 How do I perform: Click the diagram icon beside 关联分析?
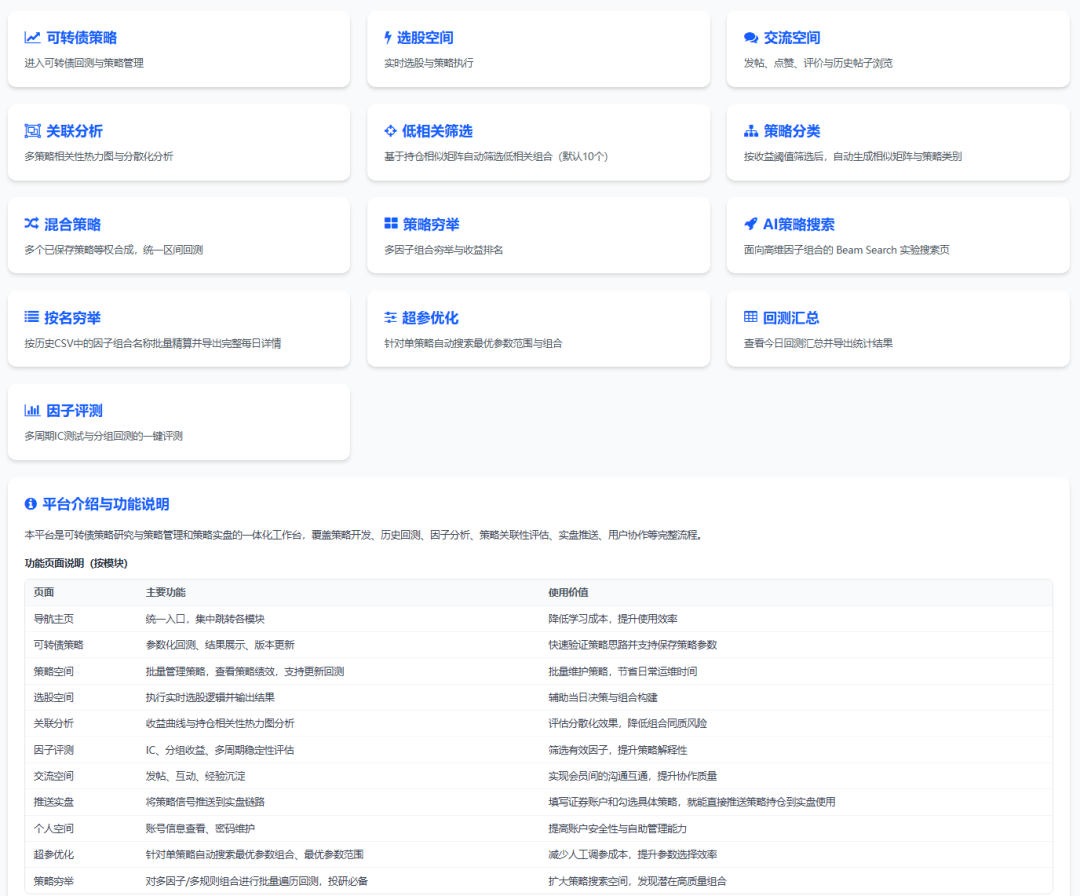(x=32, y=131)
